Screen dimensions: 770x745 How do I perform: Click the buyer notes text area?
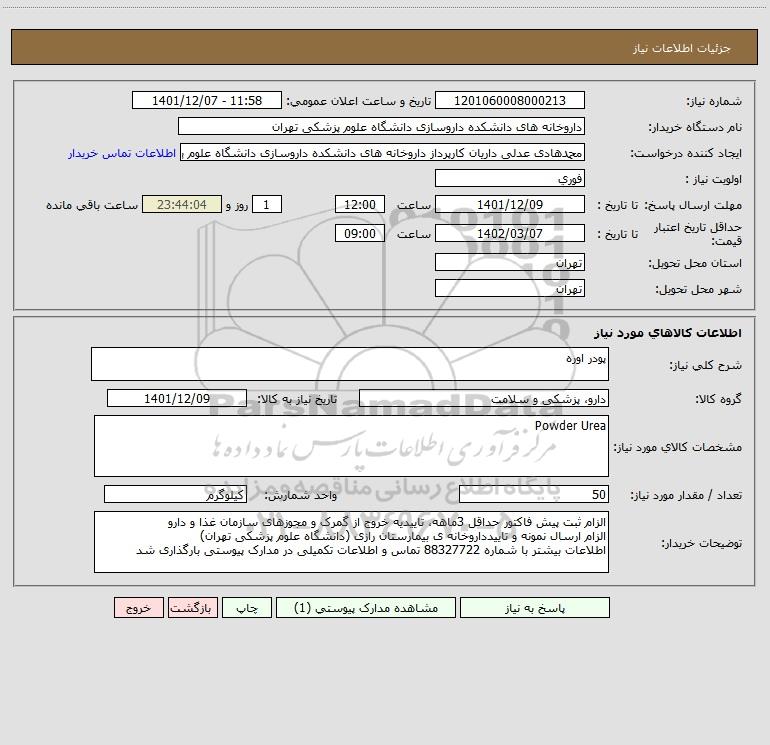pyautogui.click(x=351, y=542)
